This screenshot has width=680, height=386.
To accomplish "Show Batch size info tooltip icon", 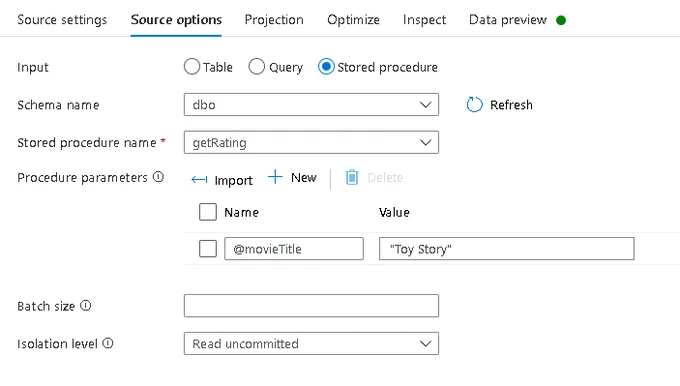I will point(86,305).
